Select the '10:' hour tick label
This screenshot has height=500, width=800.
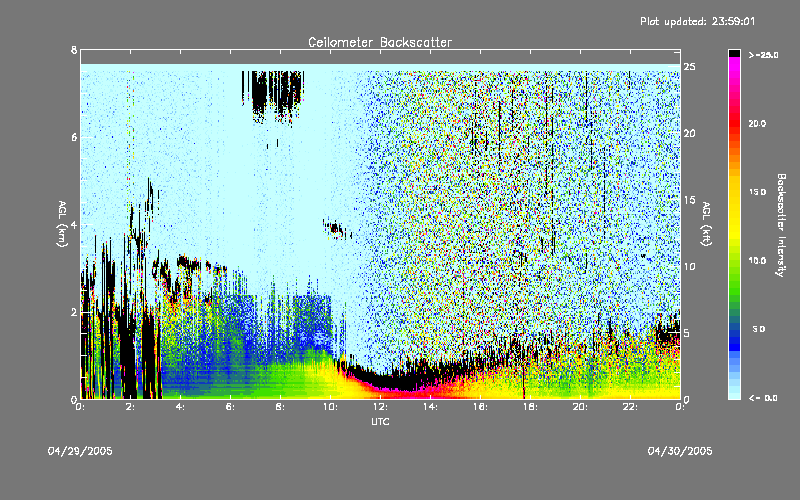330,407
